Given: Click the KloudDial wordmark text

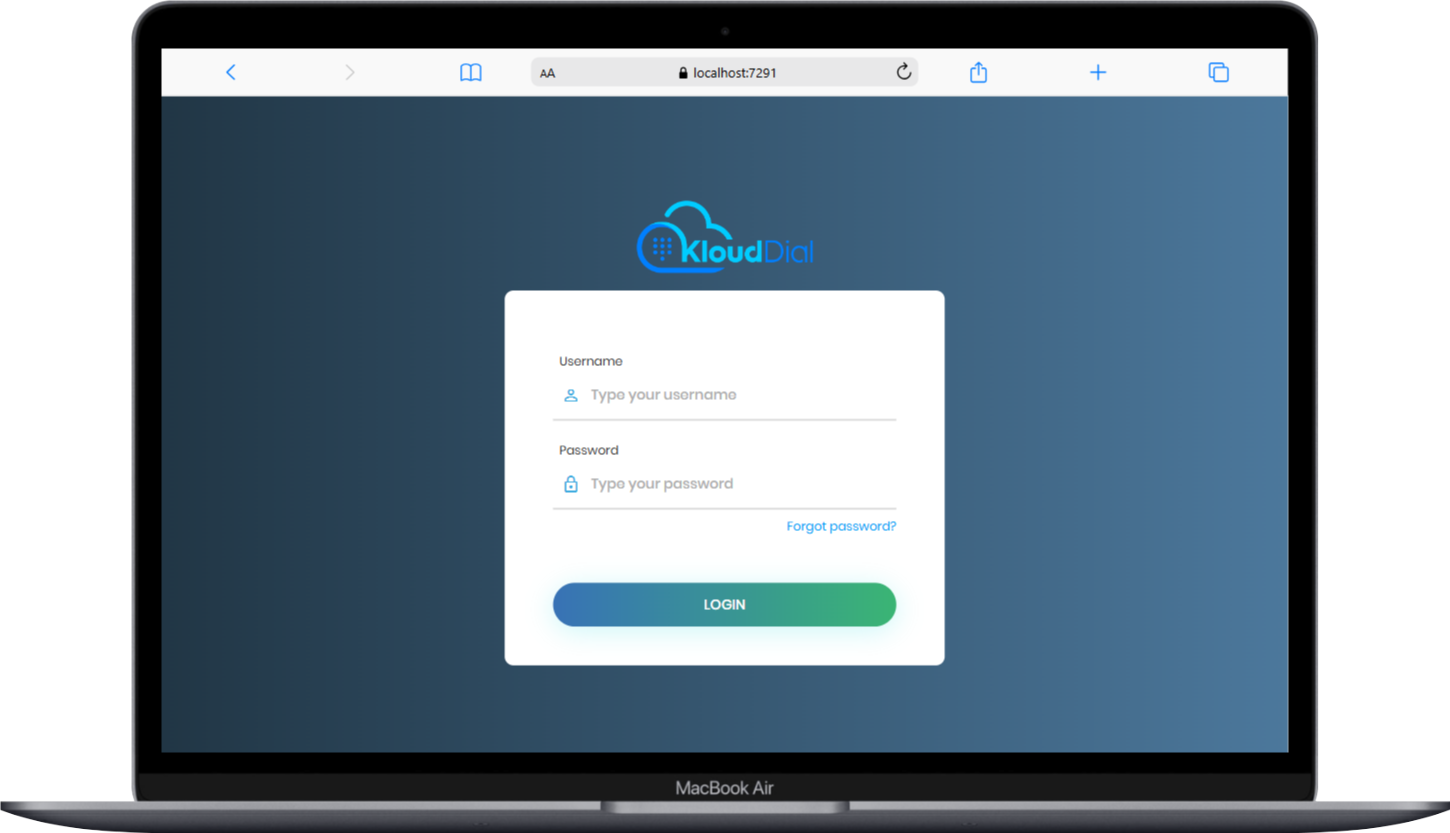Looking at the screenshot, I should (x=746, y=251).
